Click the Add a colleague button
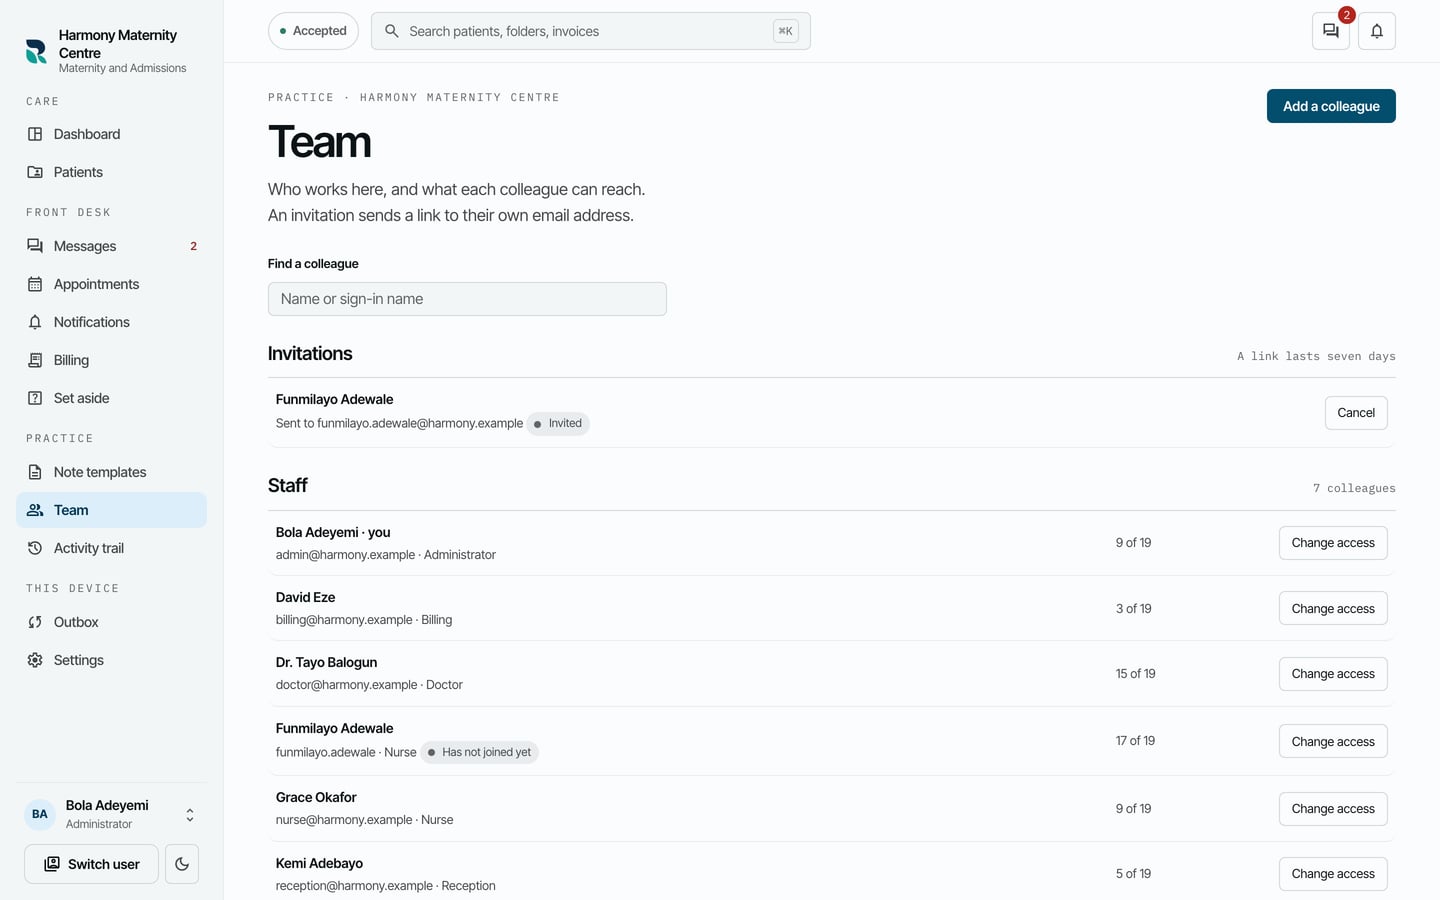 coord(1331,106)
